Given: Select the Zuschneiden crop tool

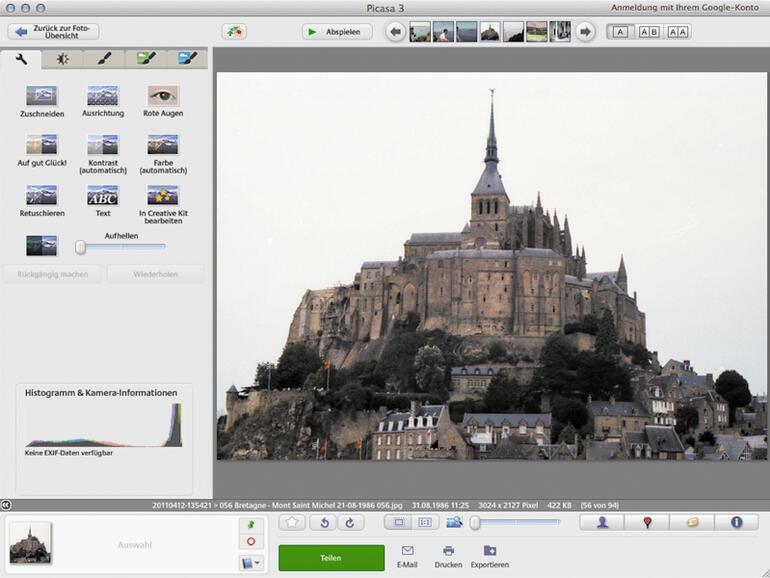Looking at the screenshot, I should (x=41, y=97).
